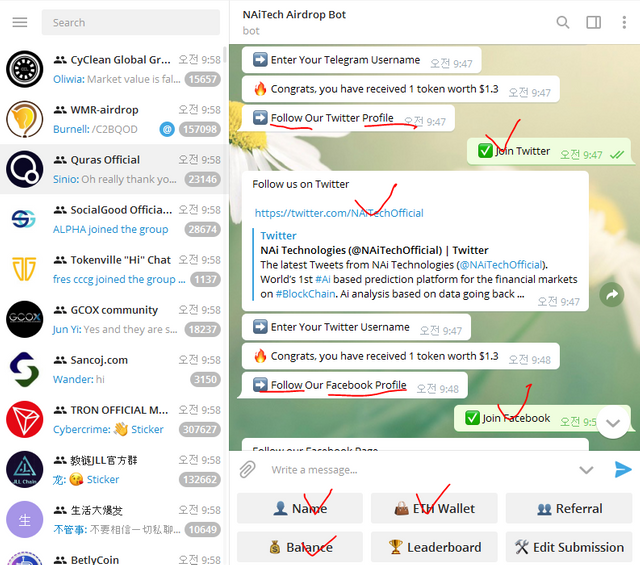
Task: Click the 28674 unread badge
Action: click(202, 229)
